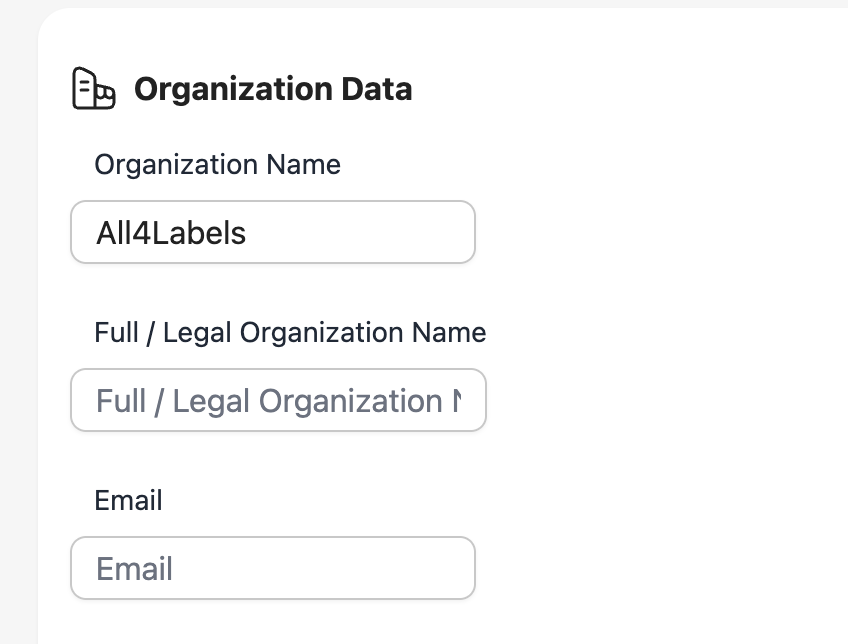The height and width of the screenshot is (644, 848).
Task: Click the Full / Legal Organization Name label
Action: [290, 332]
